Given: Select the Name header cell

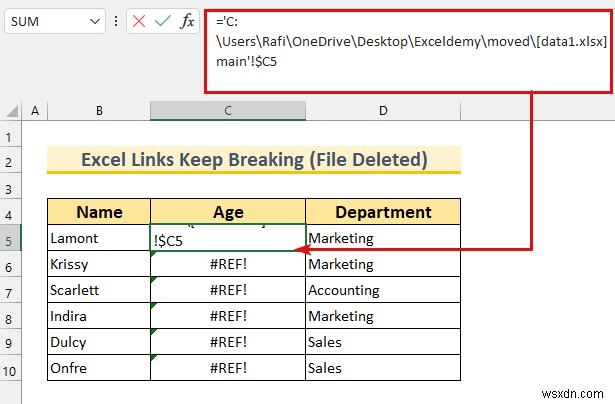Looking at the screenshot, I should point(99,212).
